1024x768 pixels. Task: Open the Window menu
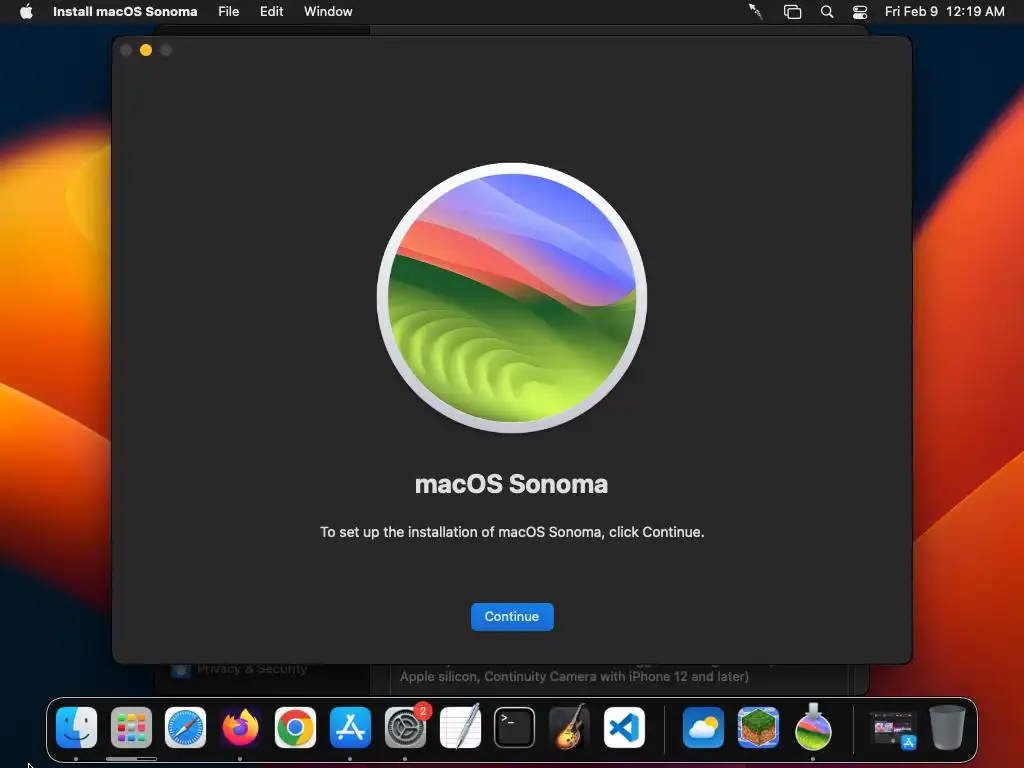328,12
